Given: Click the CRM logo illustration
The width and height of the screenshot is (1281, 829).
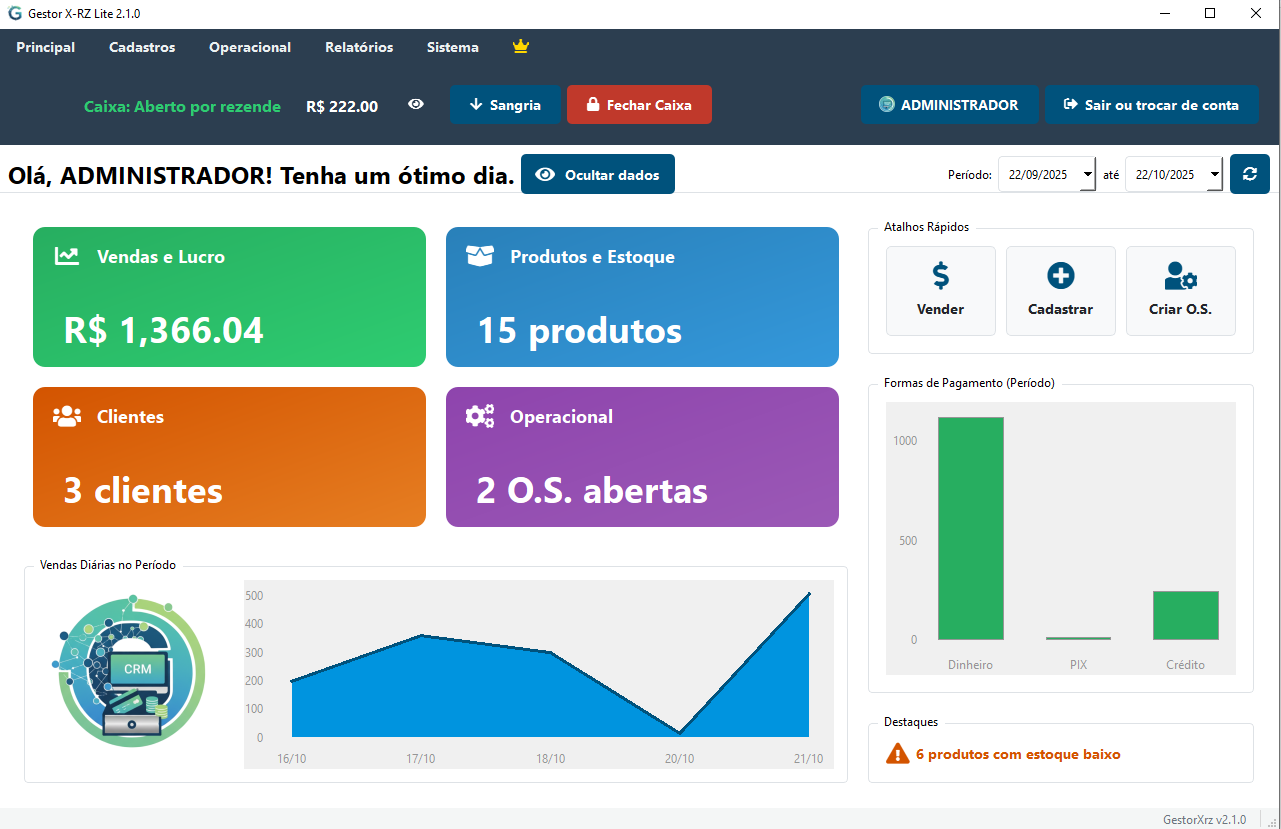Looking at the screenshot, I should [128, 671].
